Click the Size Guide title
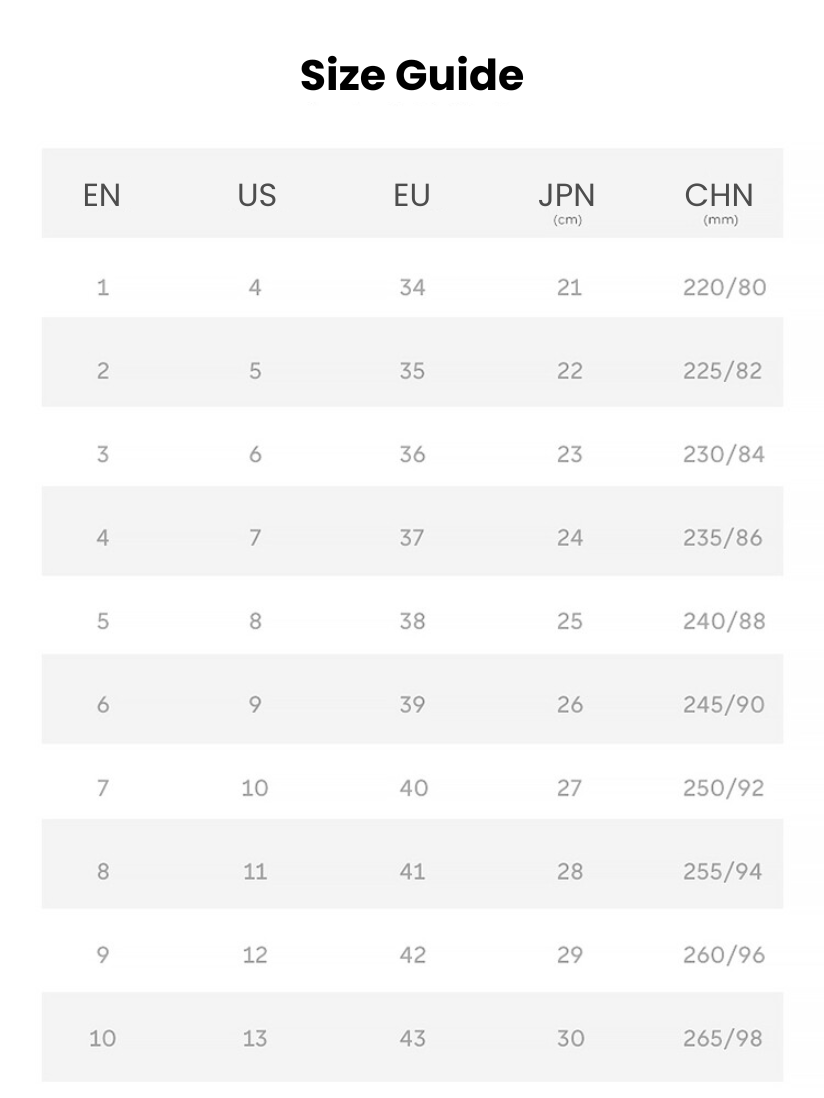 [412, 76]
